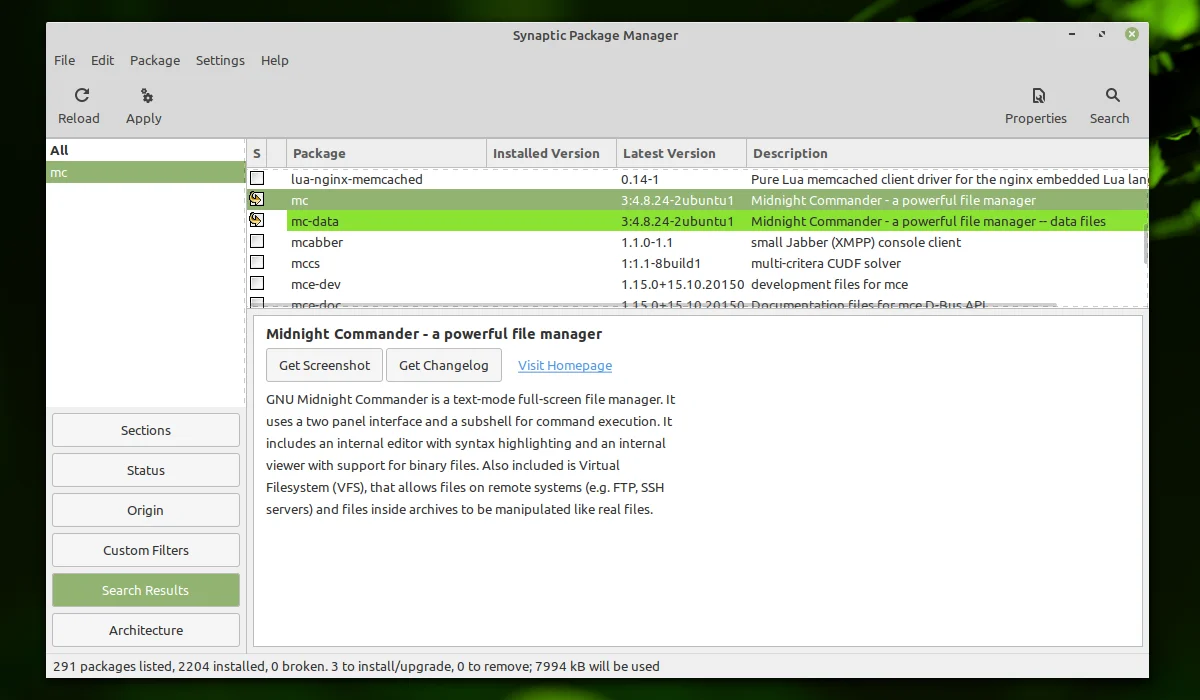Click the Apply gears icon
Image resolution: width=1200 pixels, height=700 pixels.
point(147,96)
